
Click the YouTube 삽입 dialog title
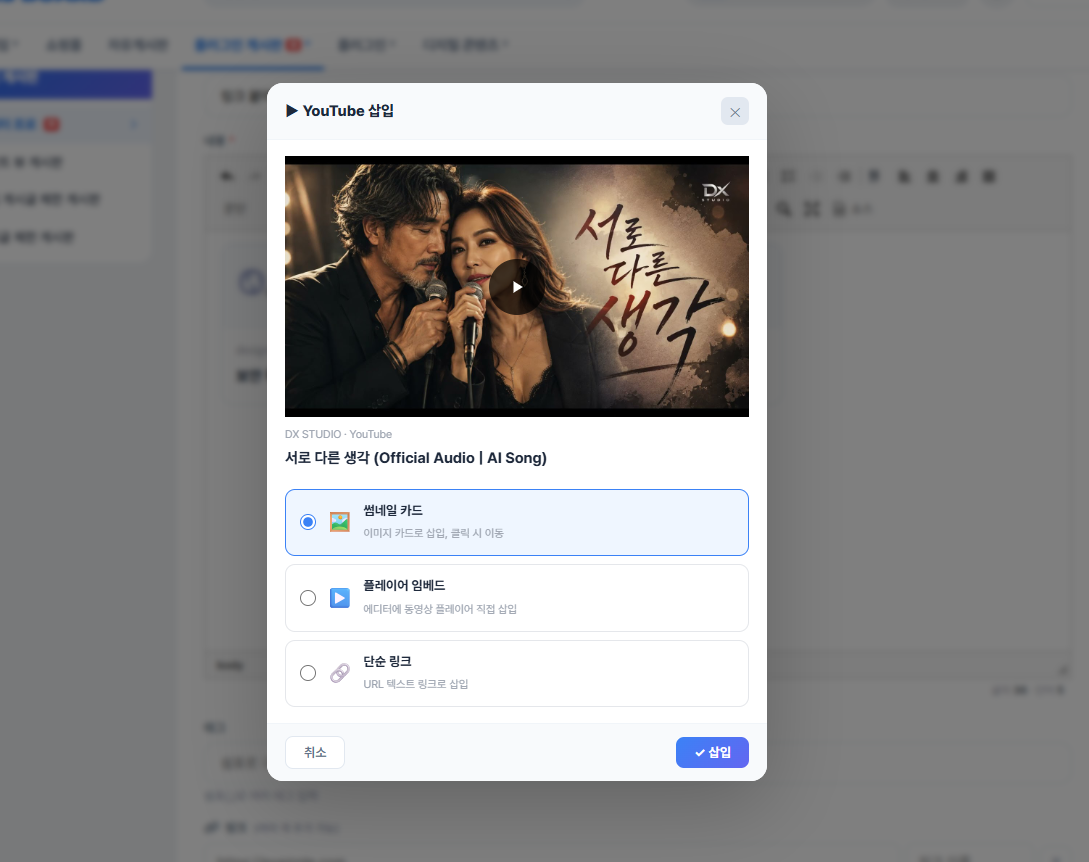click(340, 111)
